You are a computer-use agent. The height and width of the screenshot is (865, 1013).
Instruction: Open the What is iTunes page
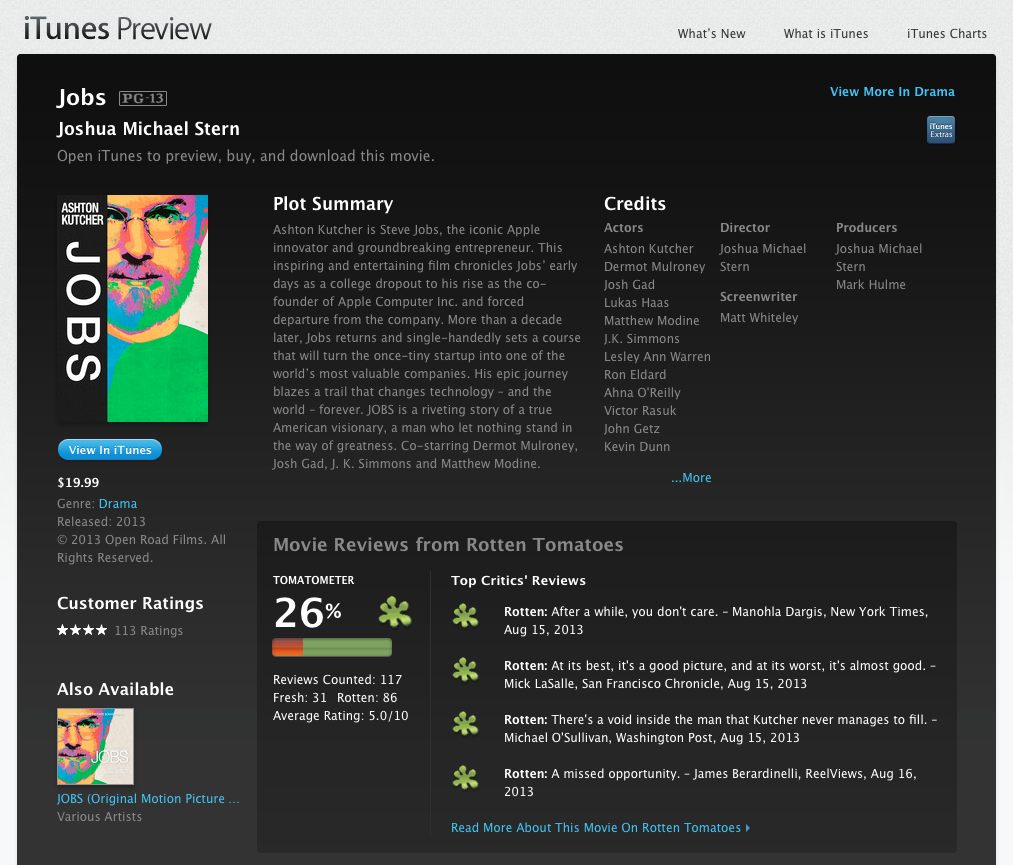pos(825,34)
